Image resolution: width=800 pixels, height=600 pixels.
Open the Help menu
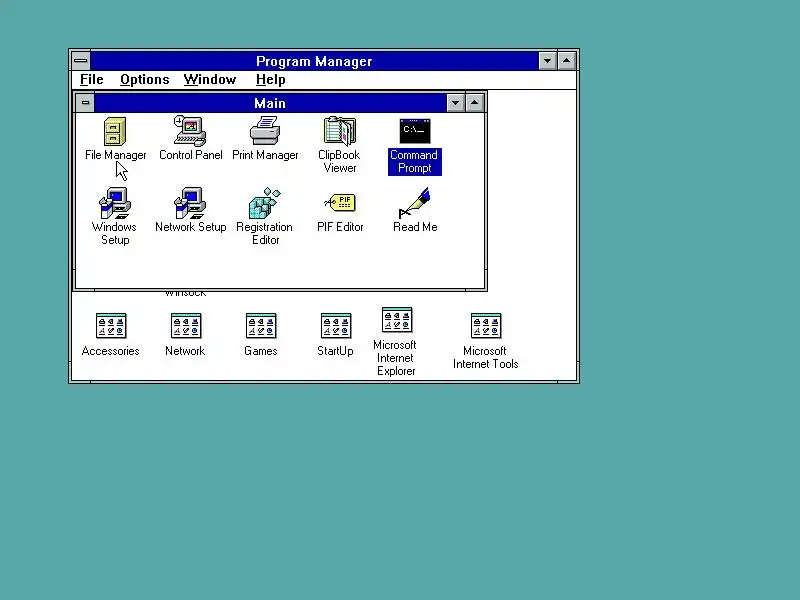(270, 80)
